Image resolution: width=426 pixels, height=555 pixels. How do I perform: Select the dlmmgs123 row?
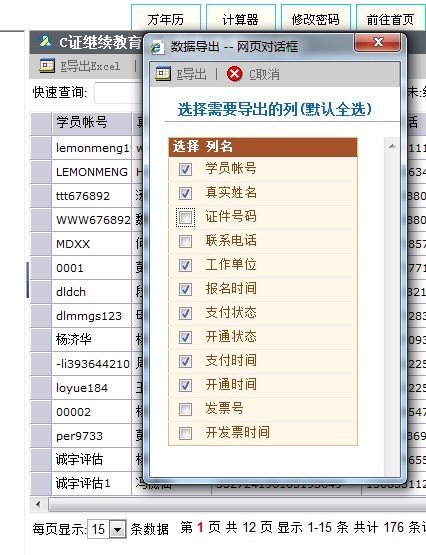[91, 316]
